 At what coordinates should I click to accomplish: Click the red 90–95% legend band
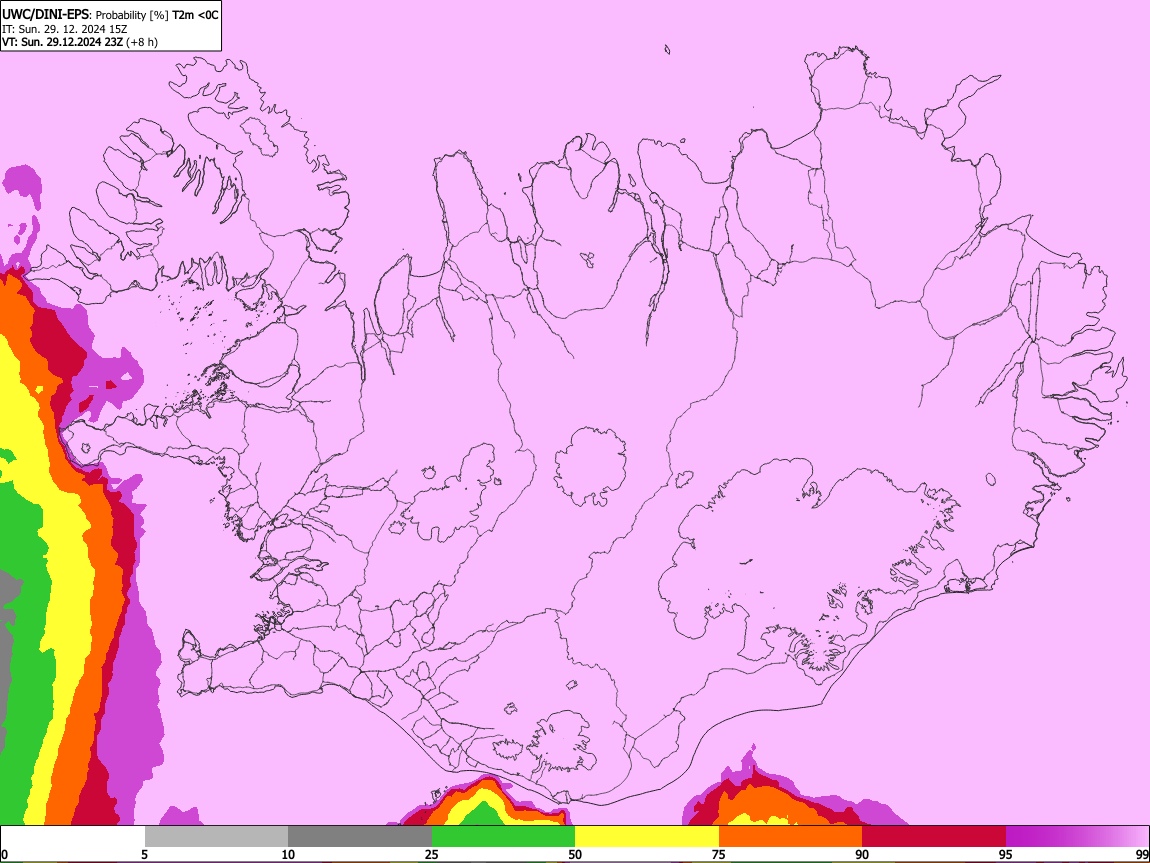click(934, 837)
